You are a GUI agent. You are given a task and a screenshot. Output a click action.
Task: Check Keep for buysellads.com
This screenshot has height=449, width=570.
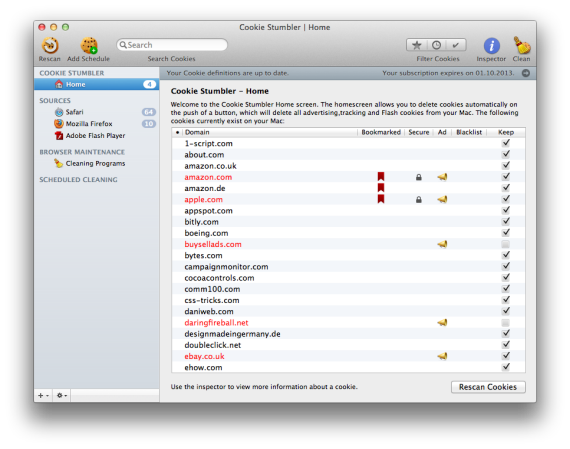click(506, 244)
